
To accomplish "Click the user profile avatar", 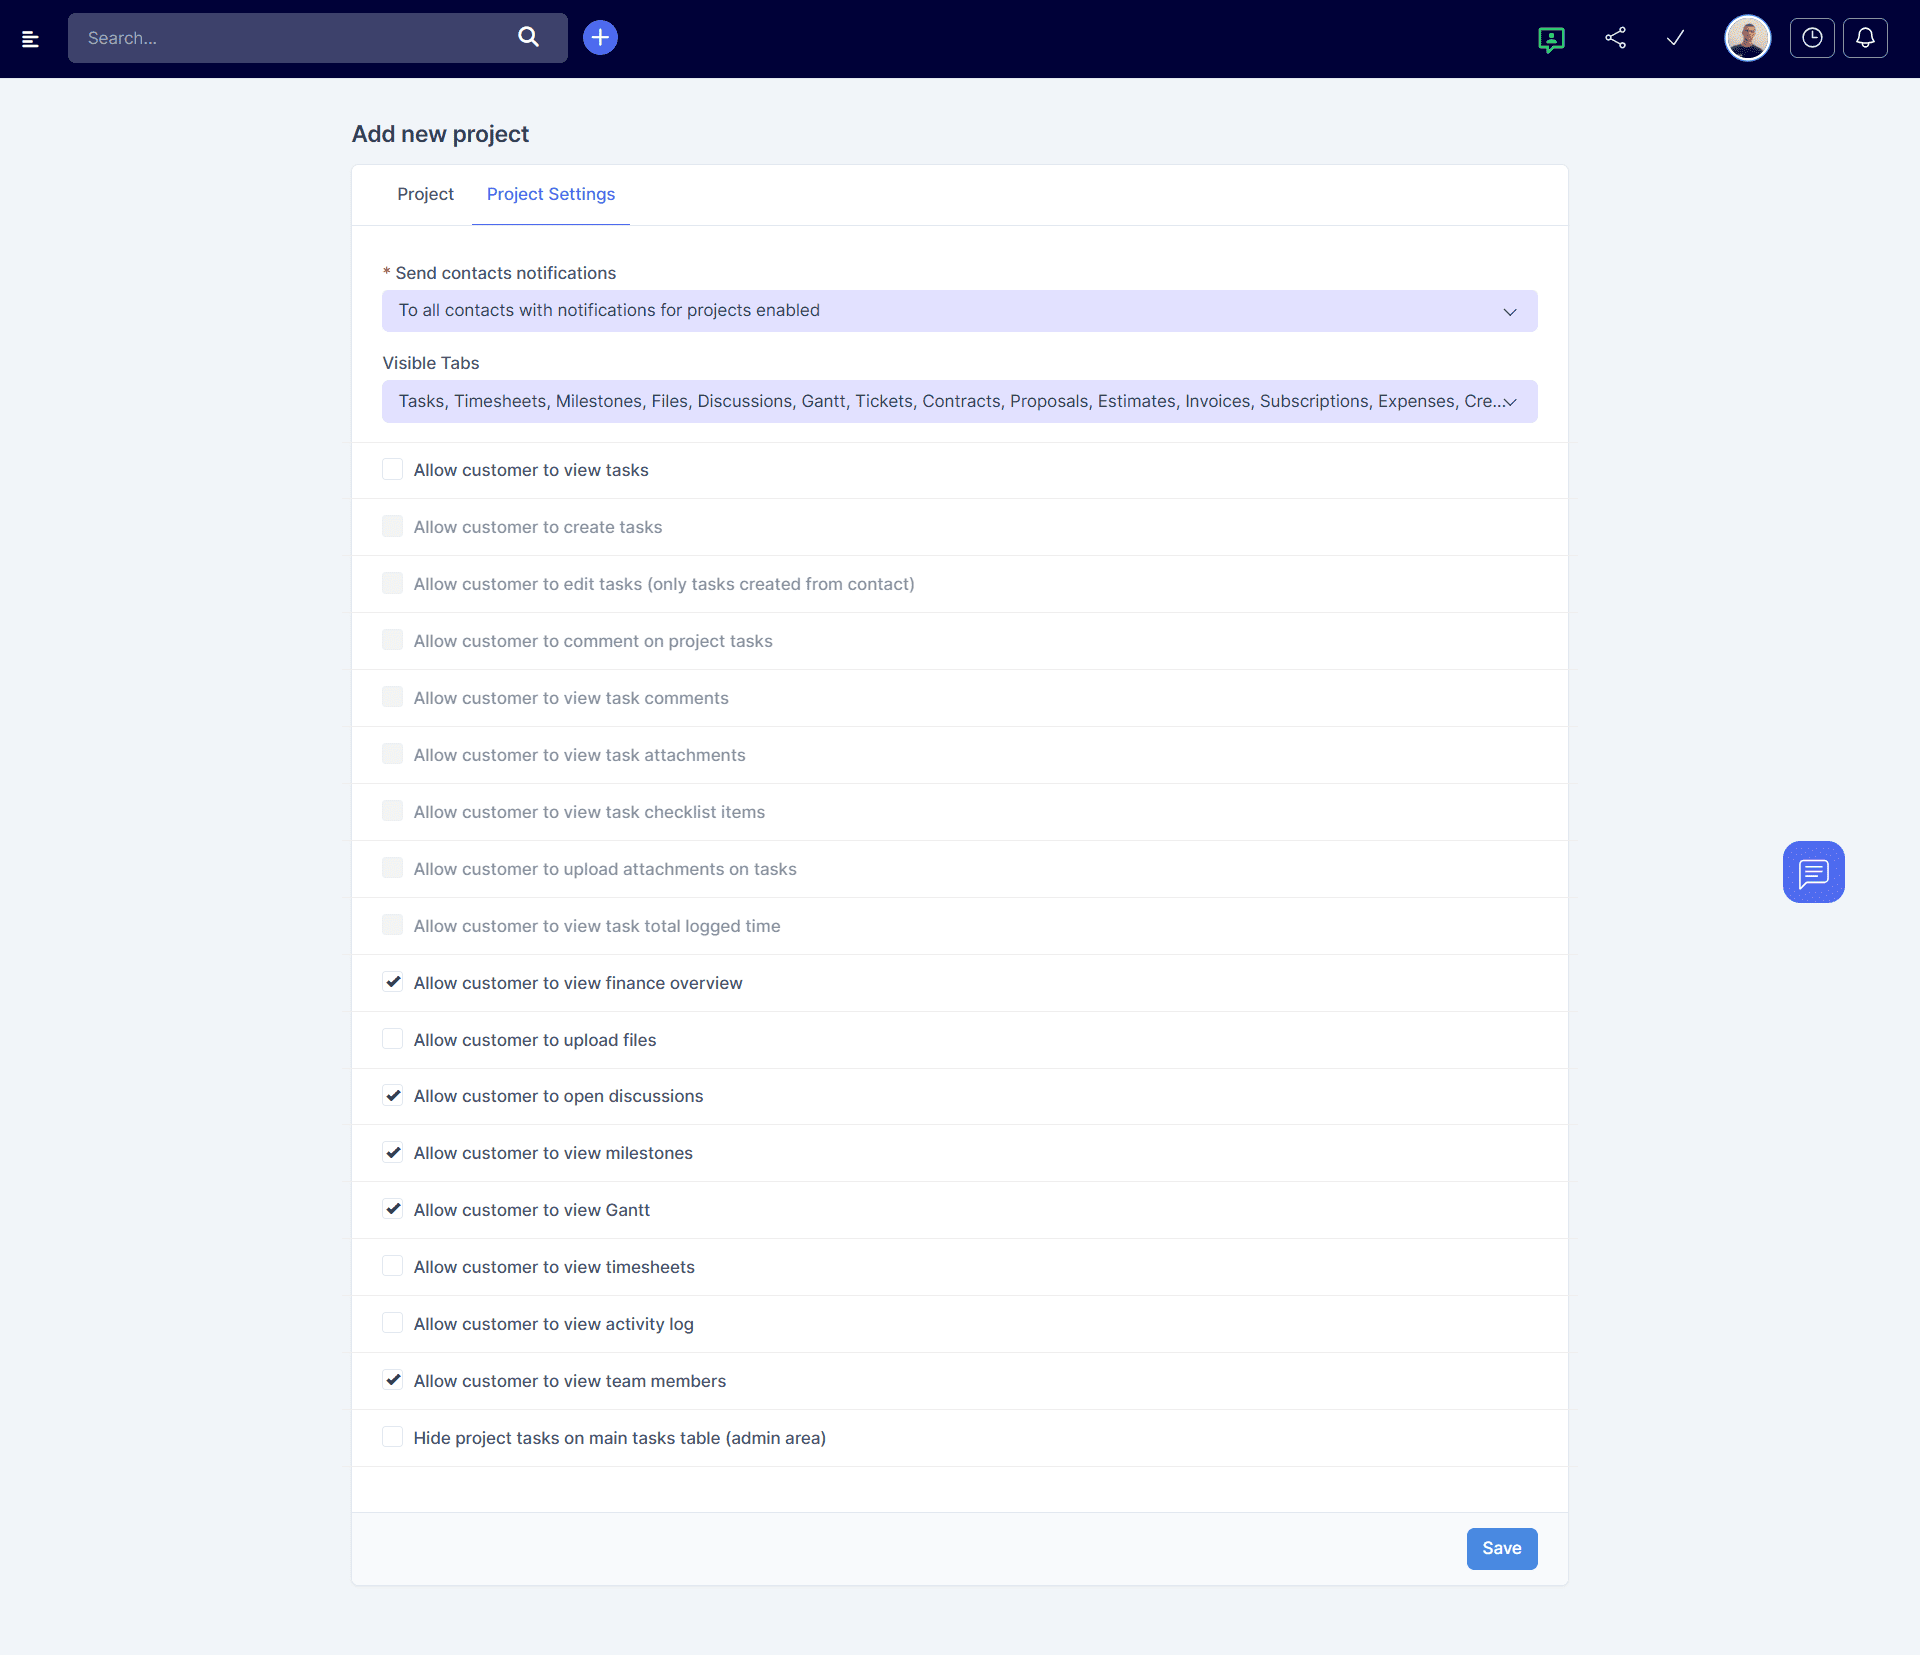I will [1747, 39].
